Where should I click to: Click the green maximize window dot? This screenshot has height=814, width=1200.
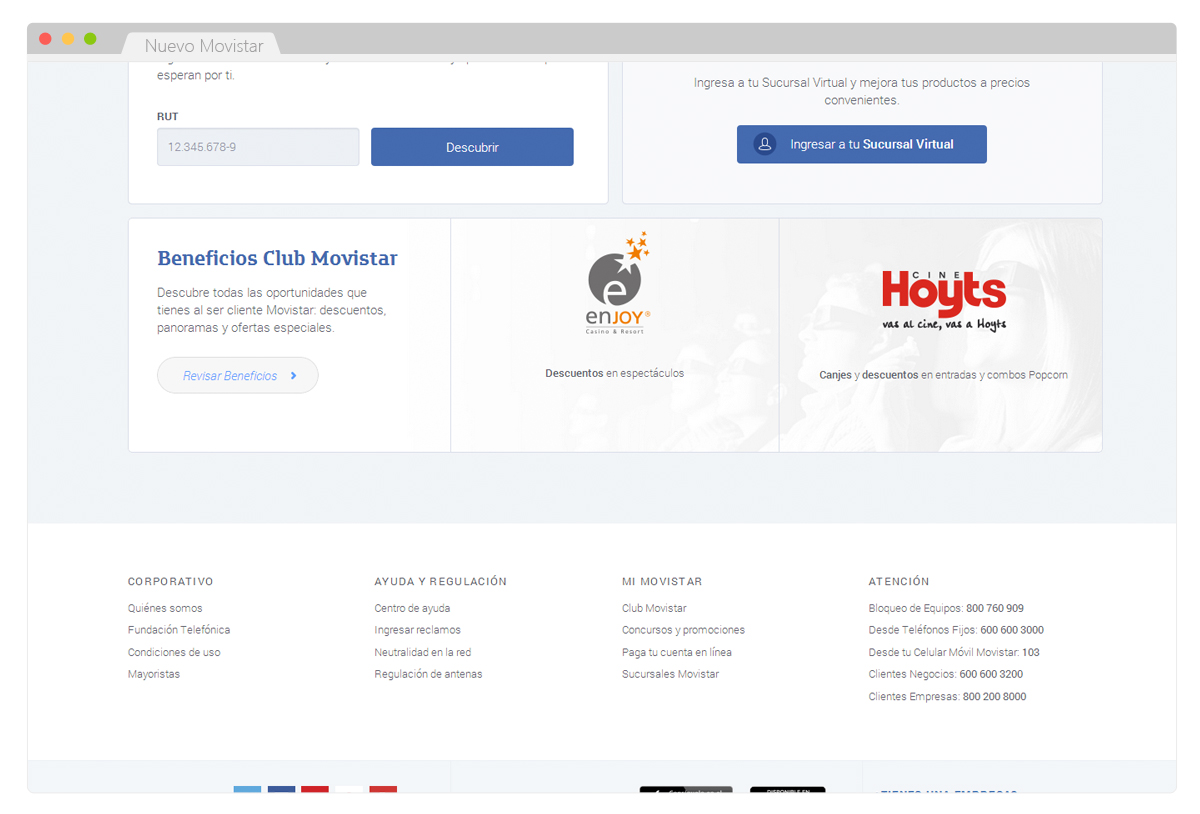click(90, 39)
